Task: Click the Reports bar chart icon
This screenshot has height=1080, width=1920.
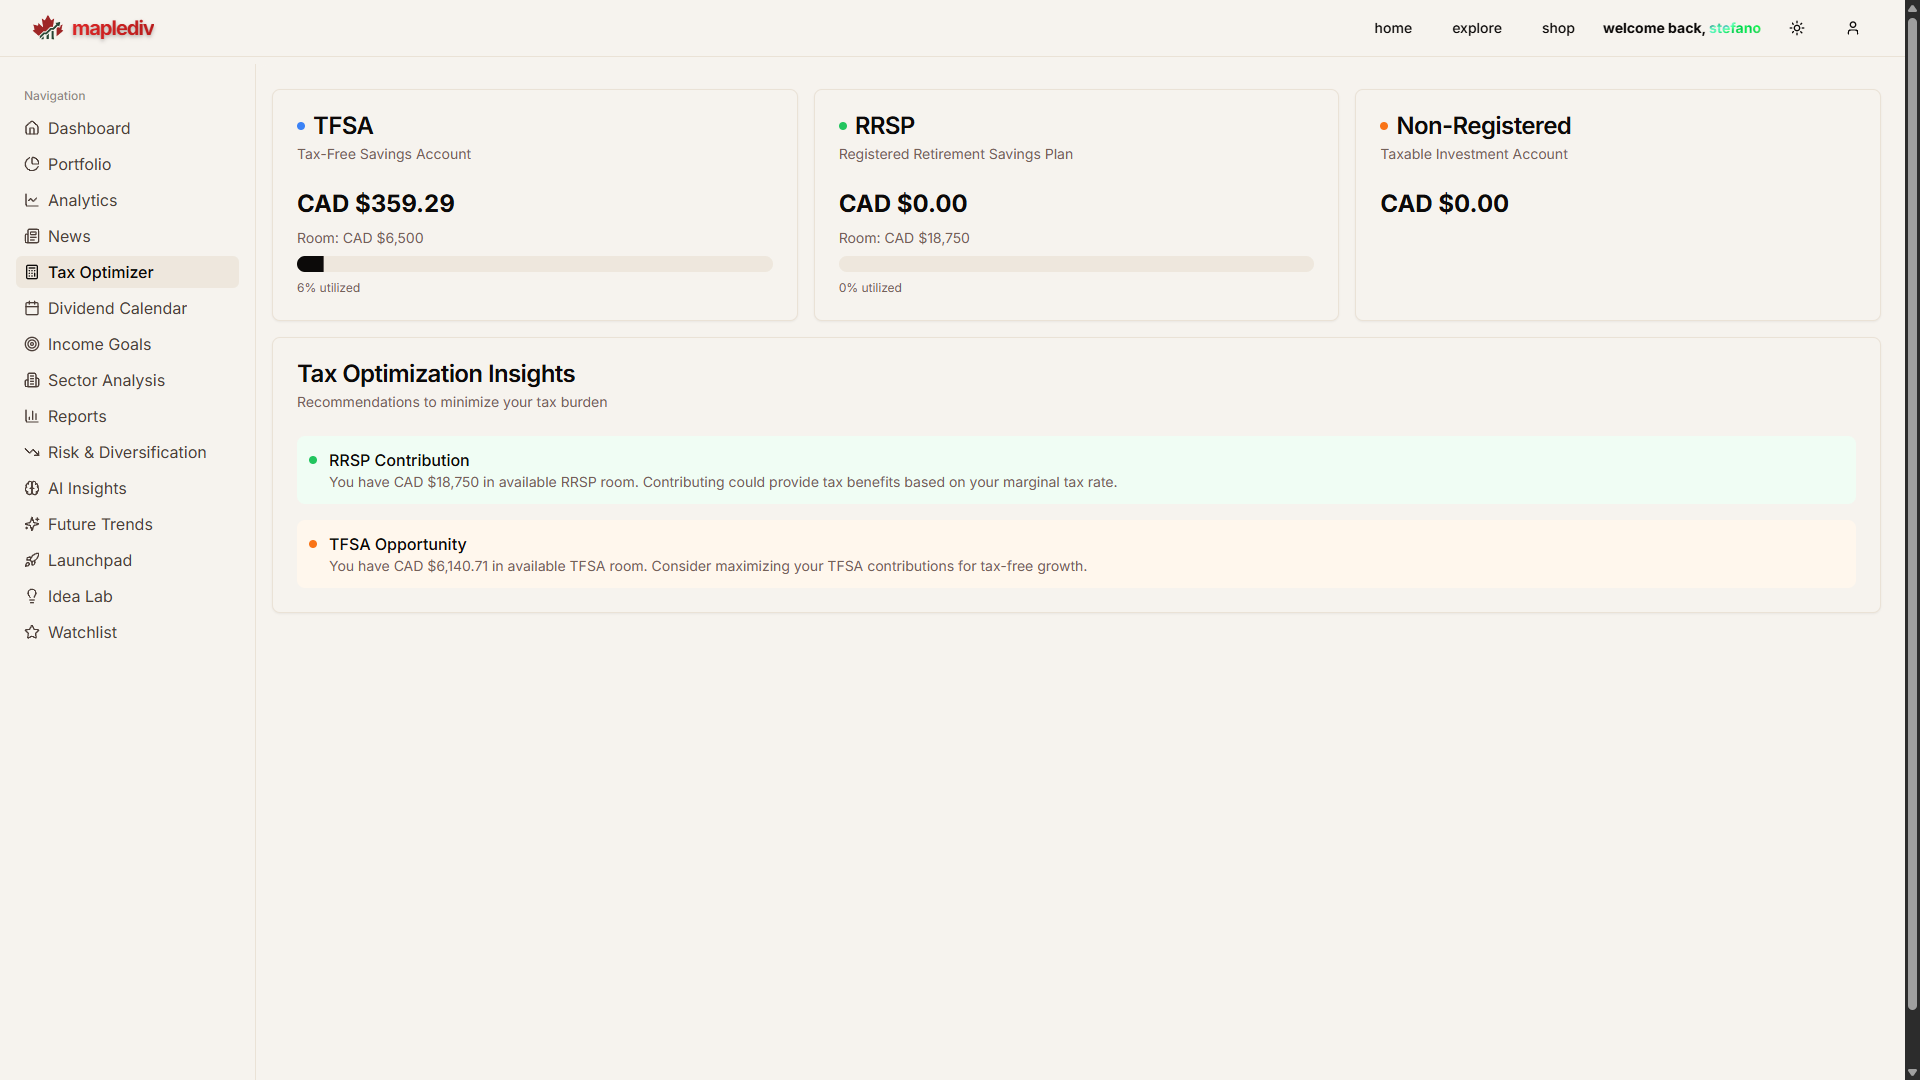Action: [31, 416]
